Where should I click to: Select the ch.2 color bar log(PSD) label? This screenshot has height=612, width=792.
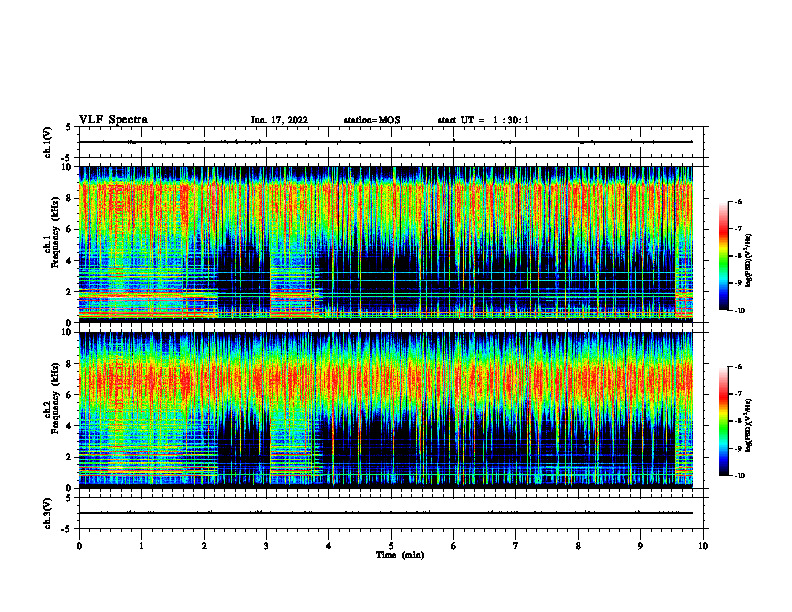749,423
